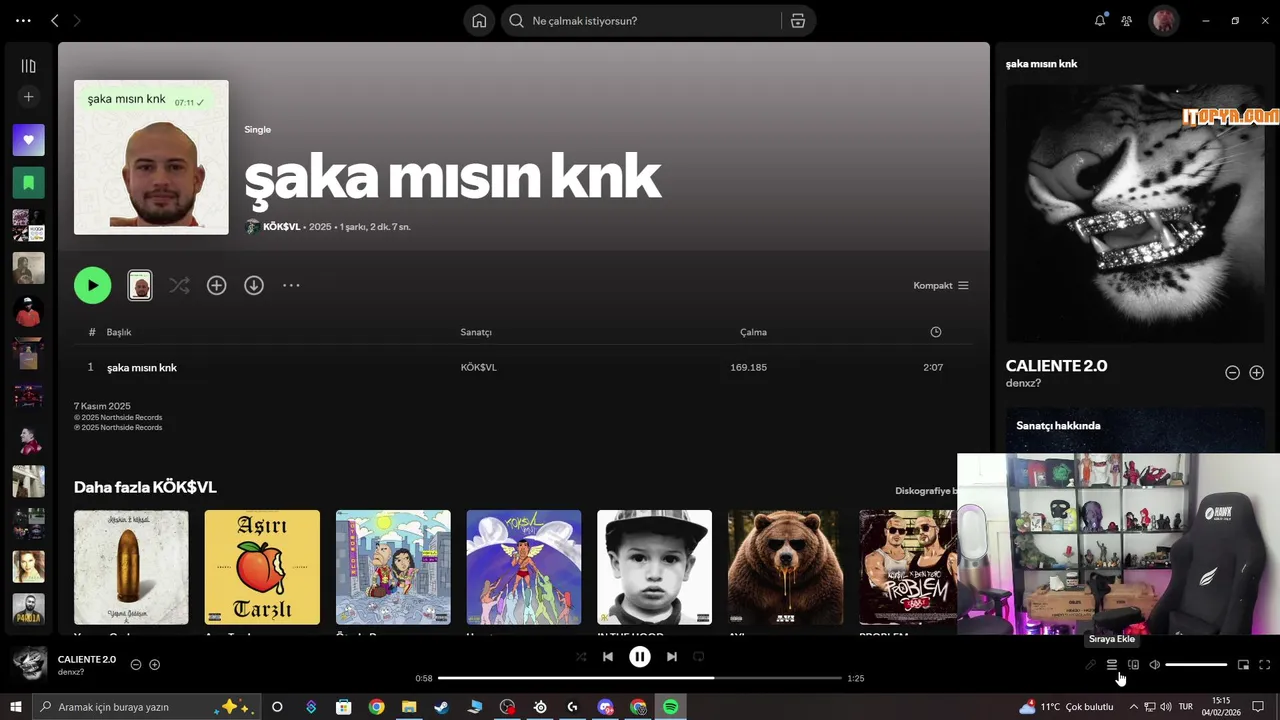Open the notifications bell
This screenshot has height=720, width=1280.
click(x=1100, y=20)
